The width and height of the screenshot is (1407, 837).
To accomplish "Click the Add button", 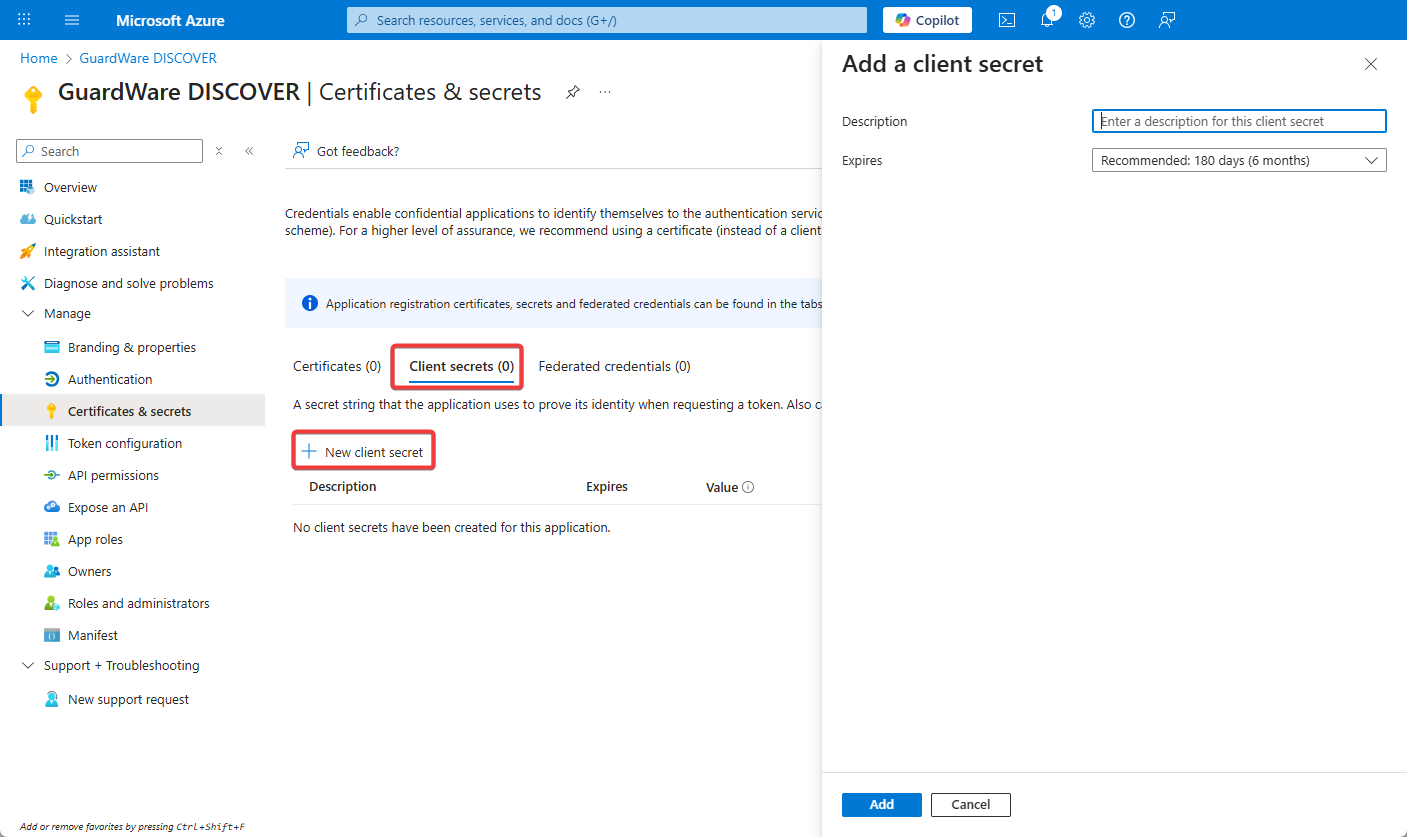I will [x=881, y=805].
